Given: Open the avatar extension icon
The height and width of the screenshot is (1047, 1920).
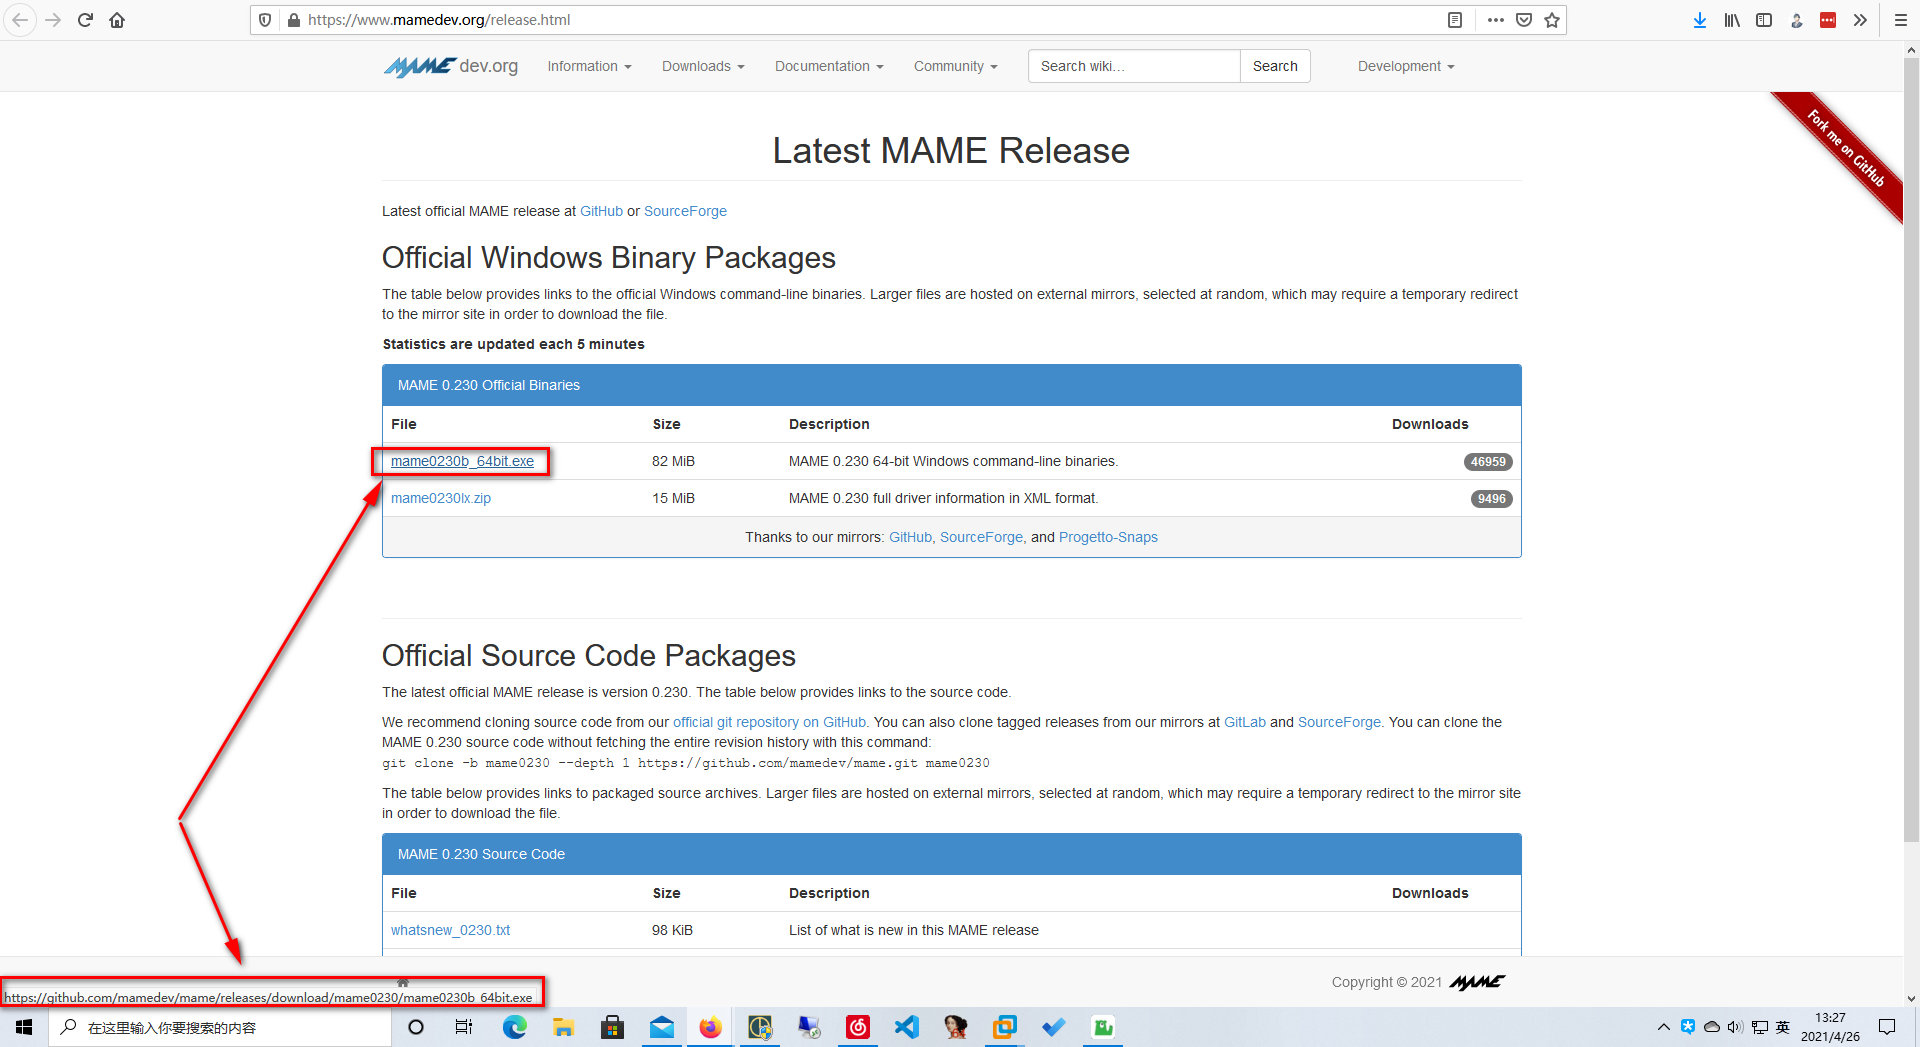Looking at the screenshot, I should point(1796,20).
